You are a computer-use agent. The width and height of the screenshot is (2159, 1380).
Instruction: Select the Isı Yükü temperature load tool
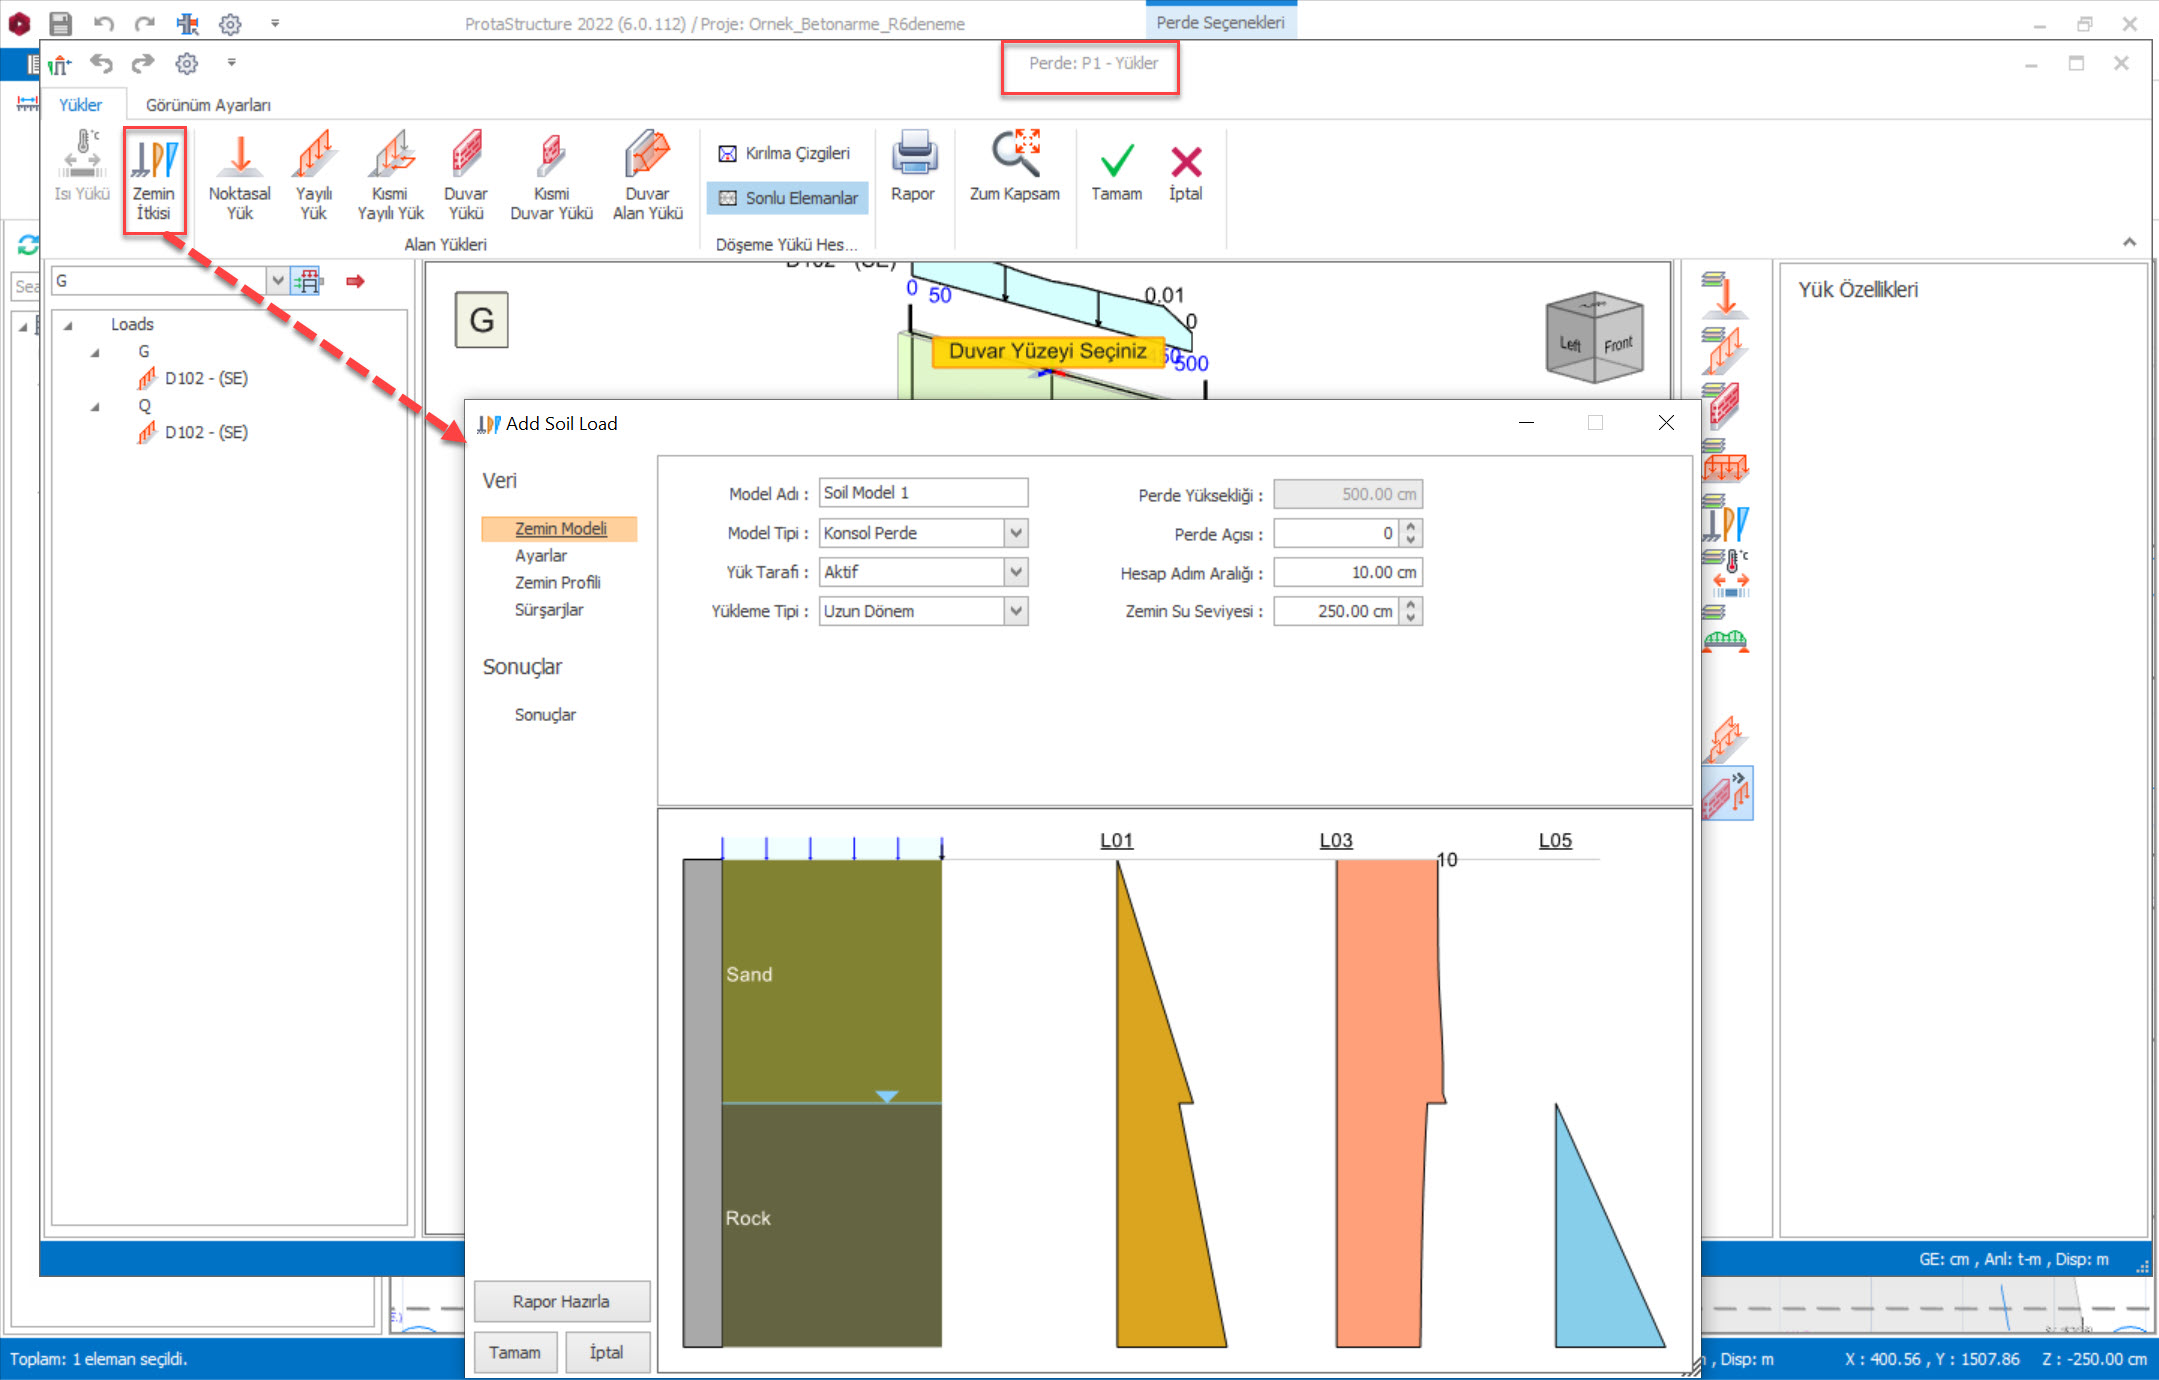[x=82, y=167]
